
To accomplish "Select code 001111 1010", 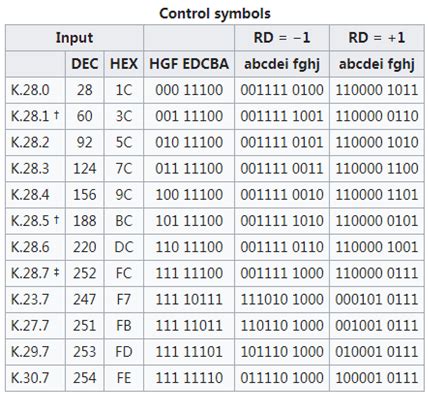I will 282,221.
